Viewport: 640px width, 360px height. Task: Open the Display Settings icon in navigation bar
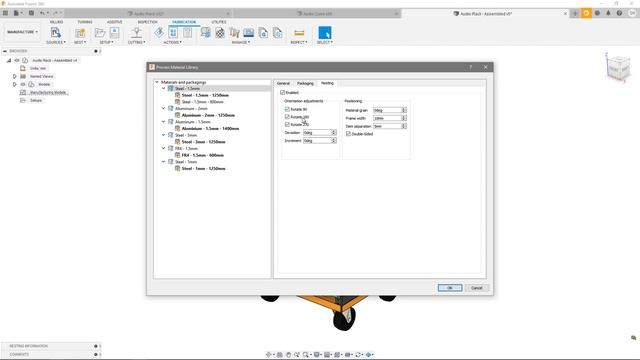pyautogui.click(x=317, y=354)
